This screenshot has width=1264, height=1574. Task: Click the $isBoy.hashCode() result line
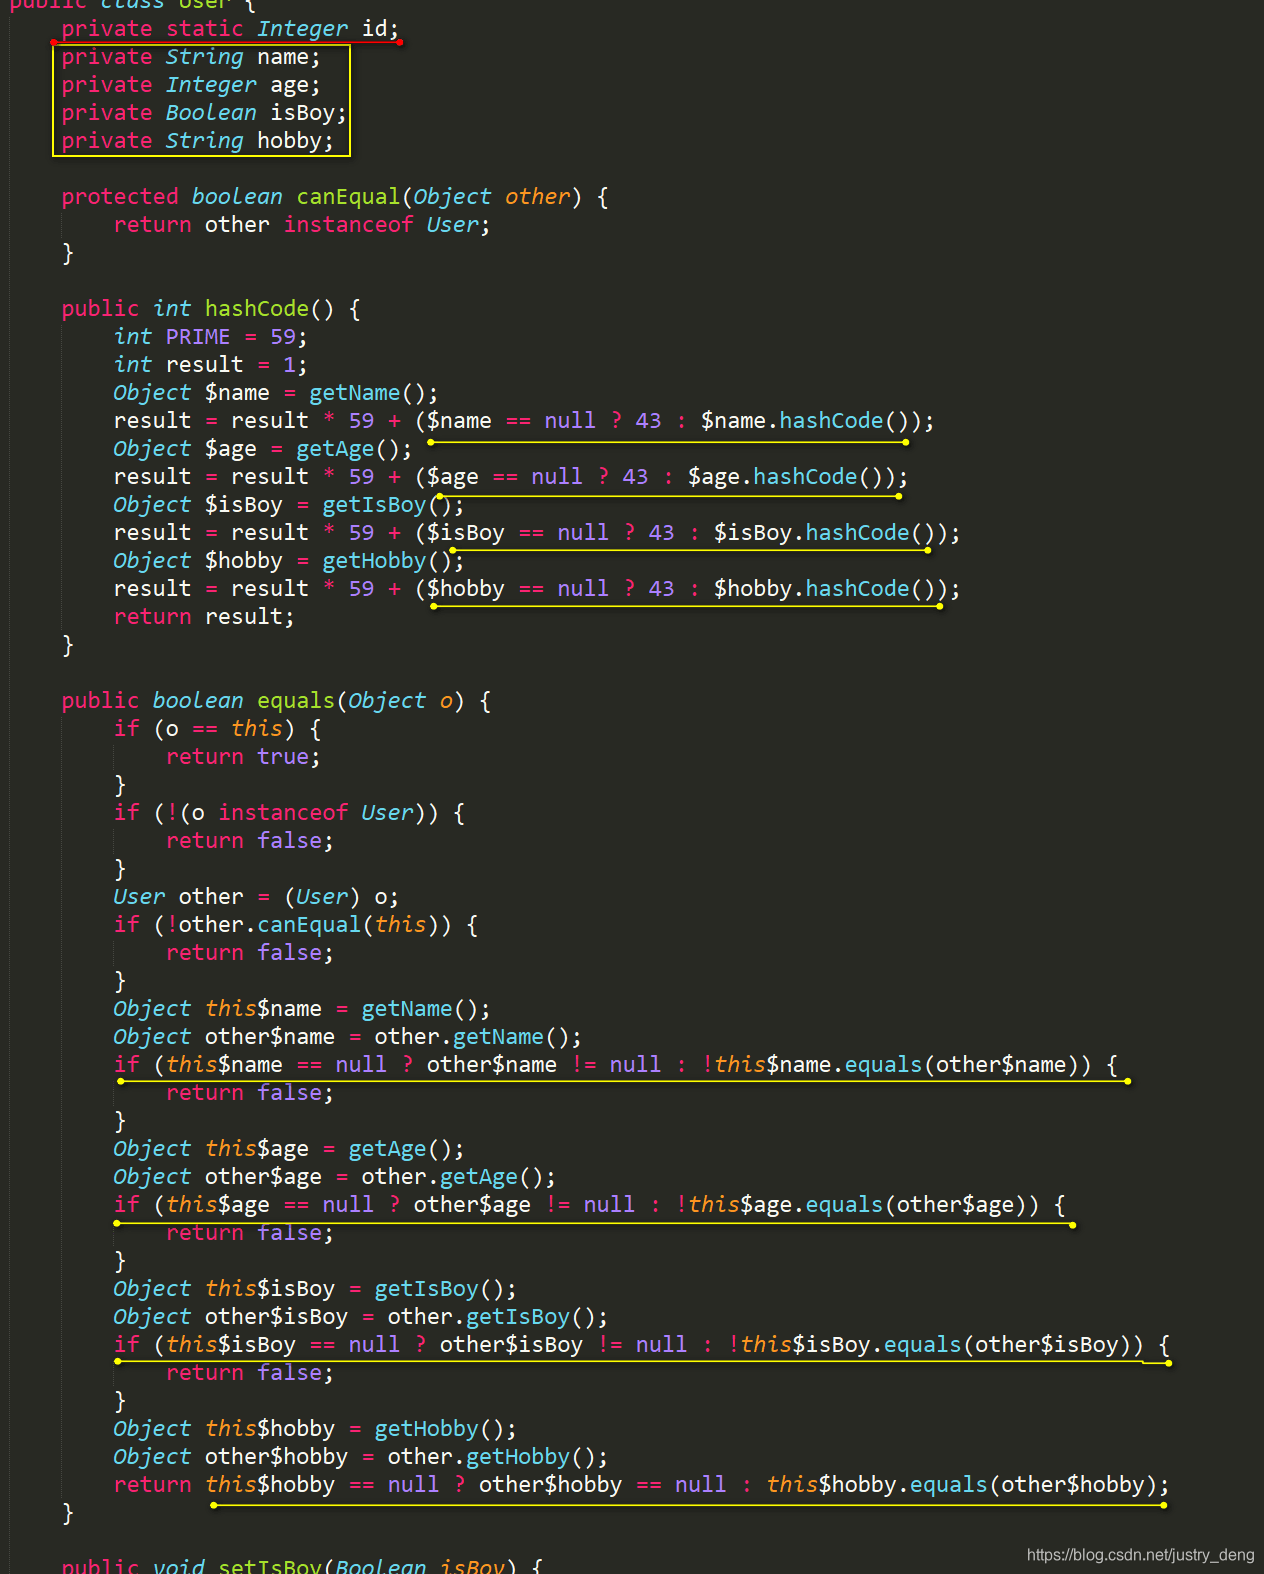pyautogui.click(x=537, y=533)
